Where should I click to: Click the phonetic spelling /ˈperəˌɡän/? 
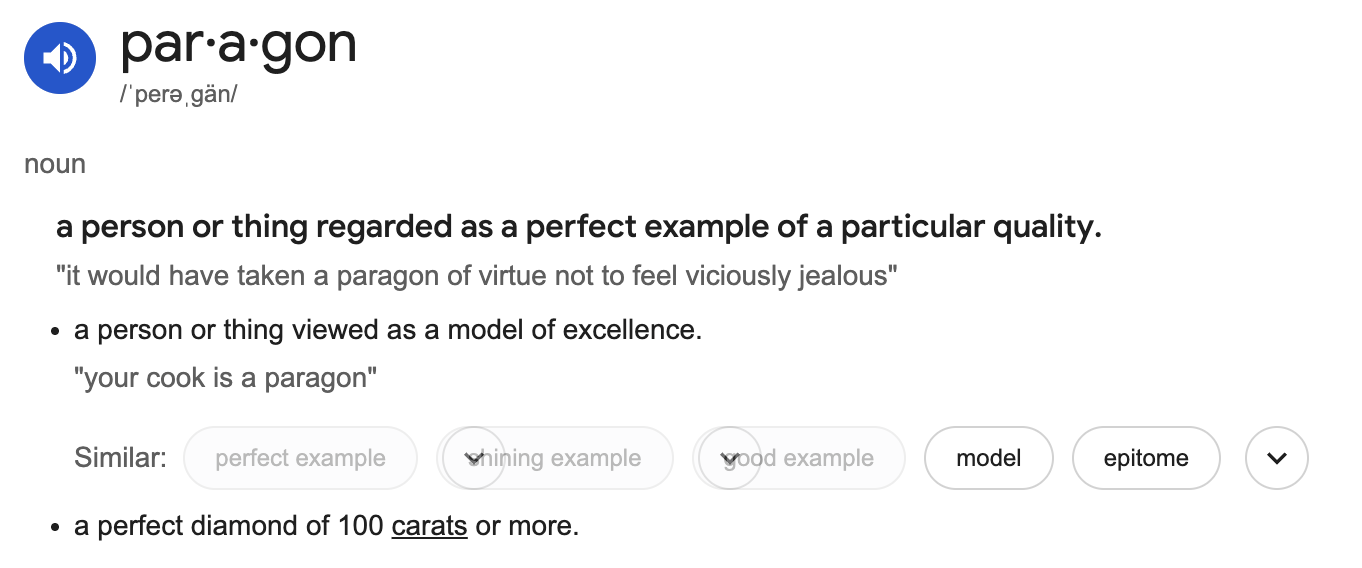[x=179, y=96]
